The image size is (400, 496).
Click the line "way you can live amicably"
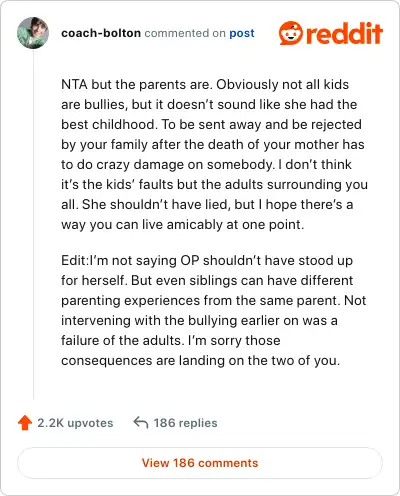coord(183,225)
